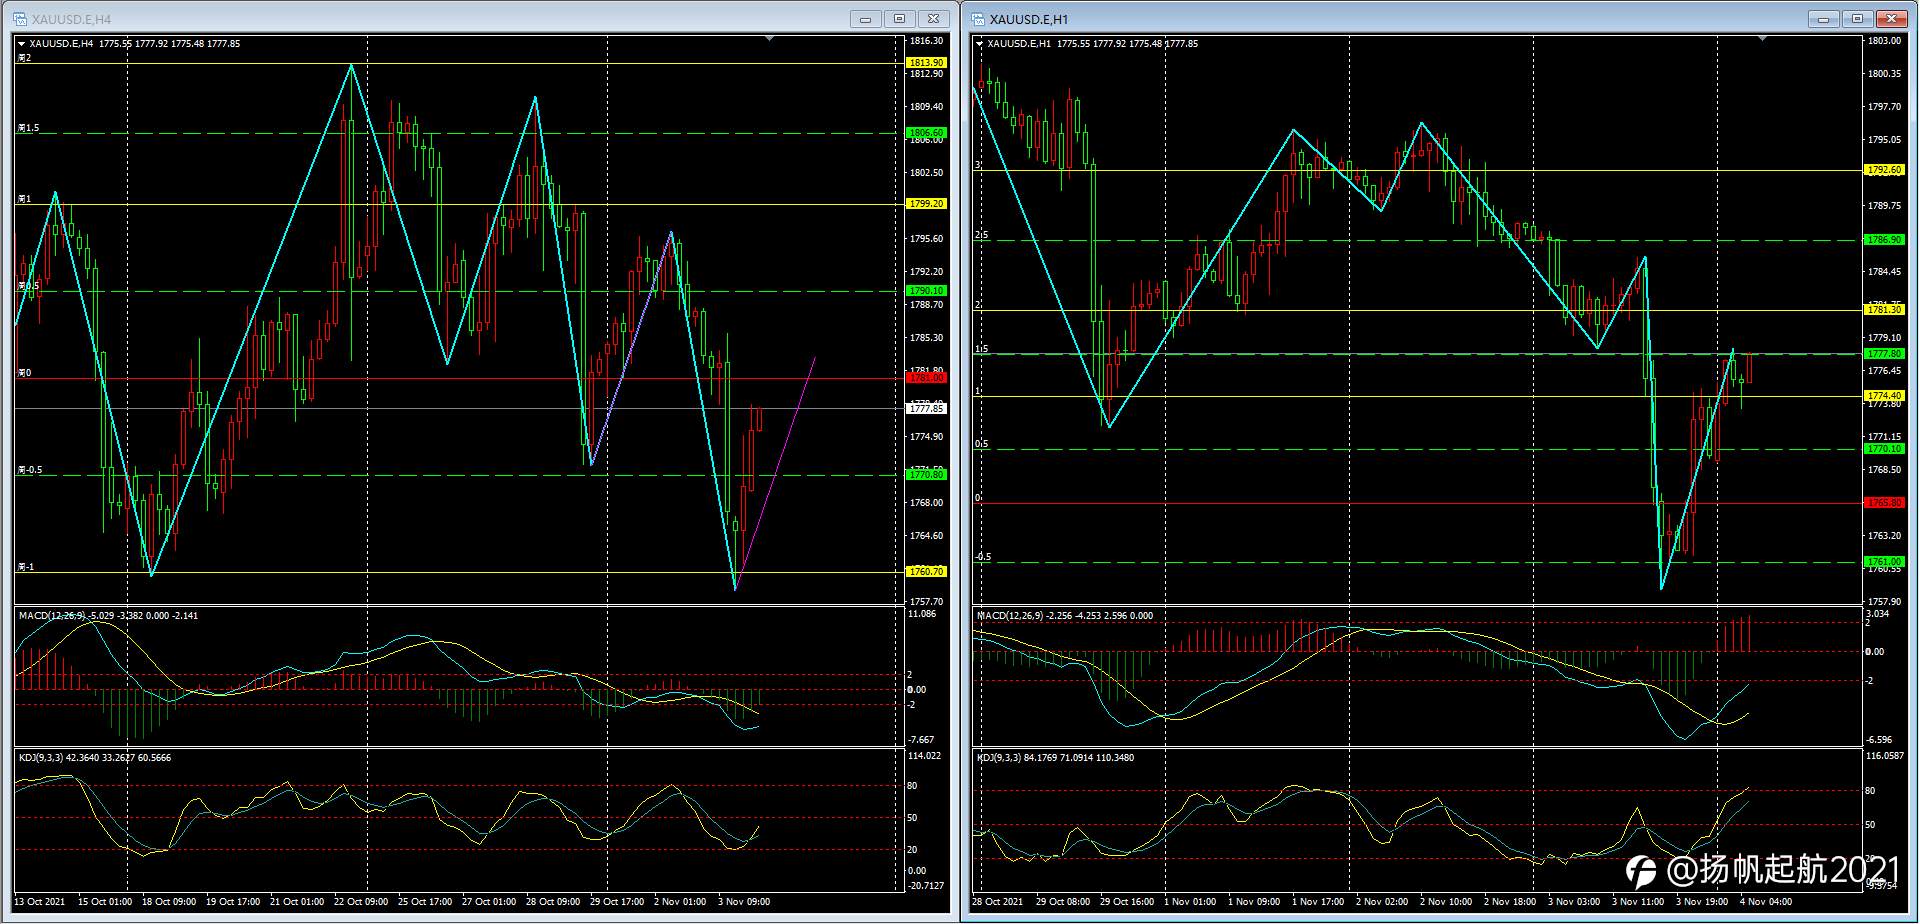Click the H1 chart window title icon
This screenshot has height=924, width=1920.
click(x=976, y=19)
